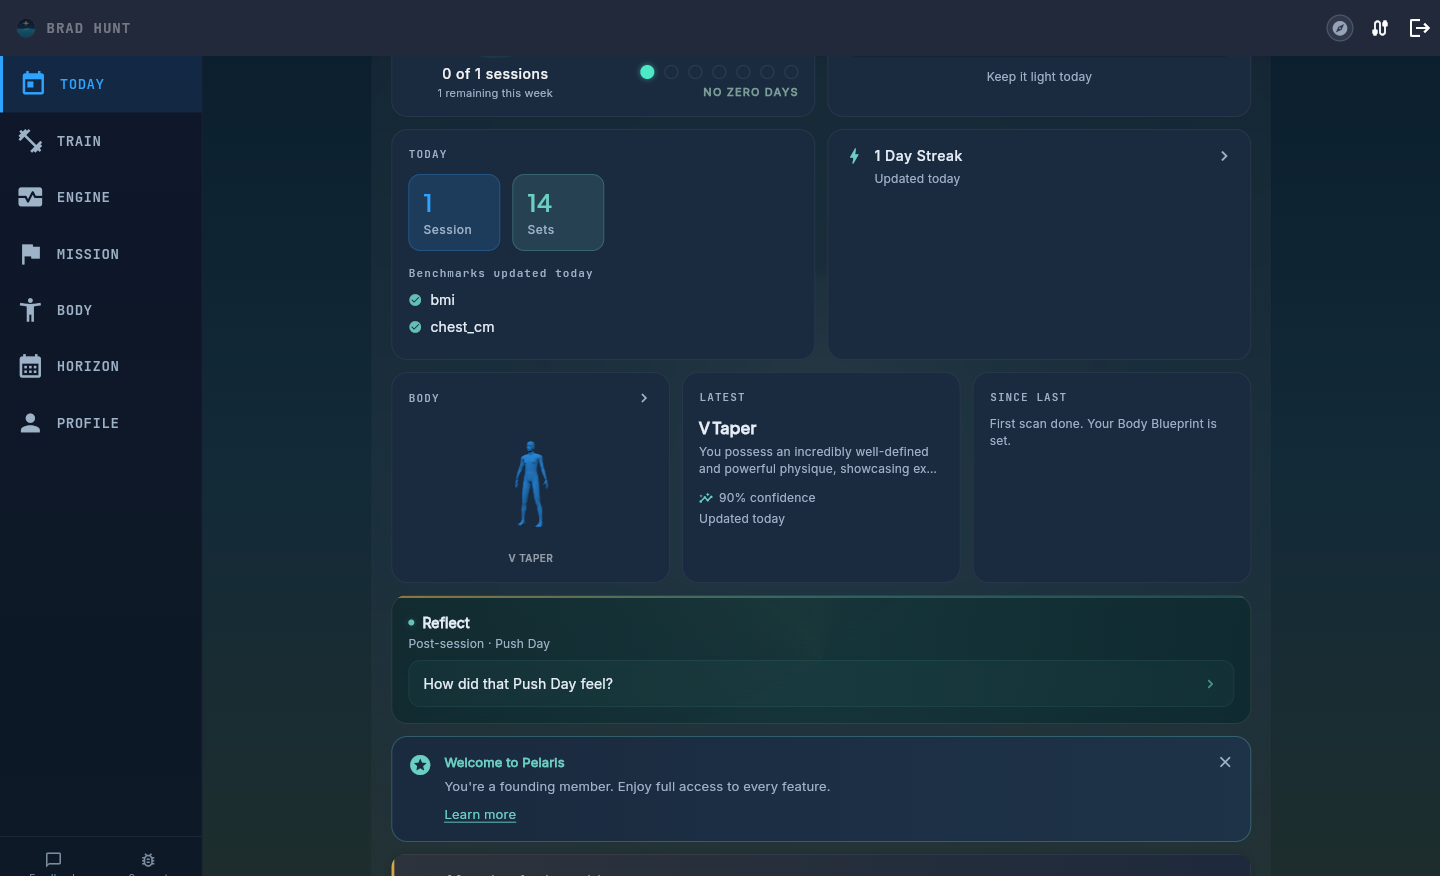Open the Body section in sidebar
This screenshot has height=876, width=1440.
pos(101,310)
